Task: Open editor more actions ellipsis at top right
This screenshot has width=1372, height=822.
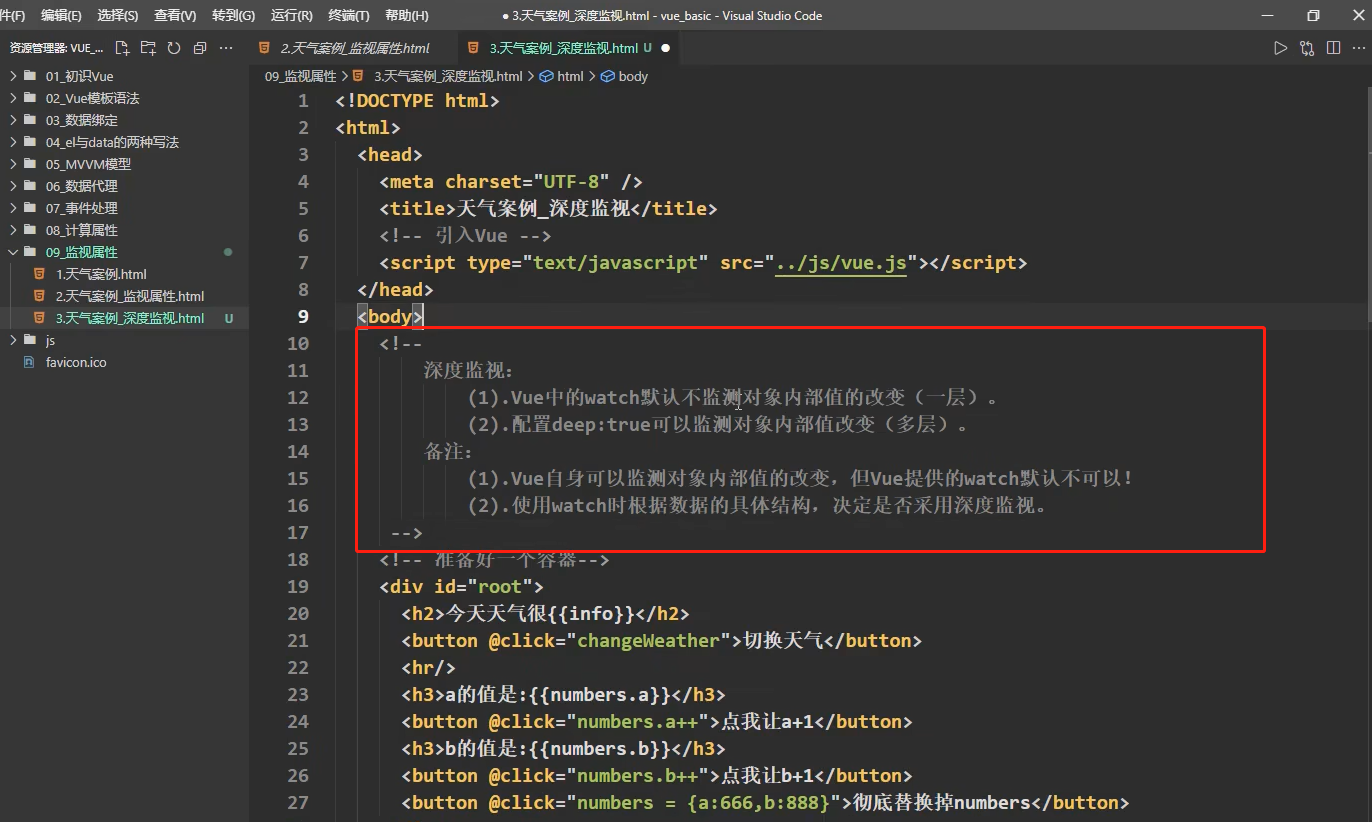Action: tap(1359, 48)
